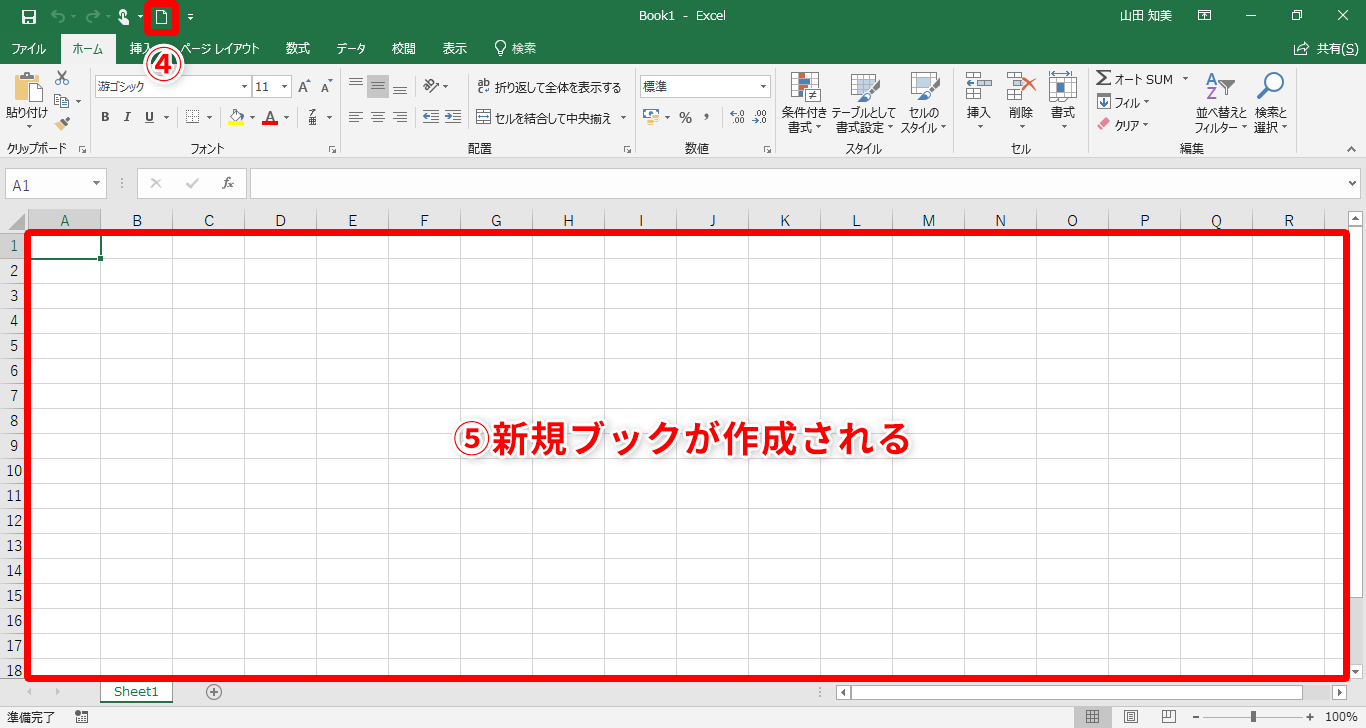
Task: Click the borders icon in the font group
Action: click(193, 117)
